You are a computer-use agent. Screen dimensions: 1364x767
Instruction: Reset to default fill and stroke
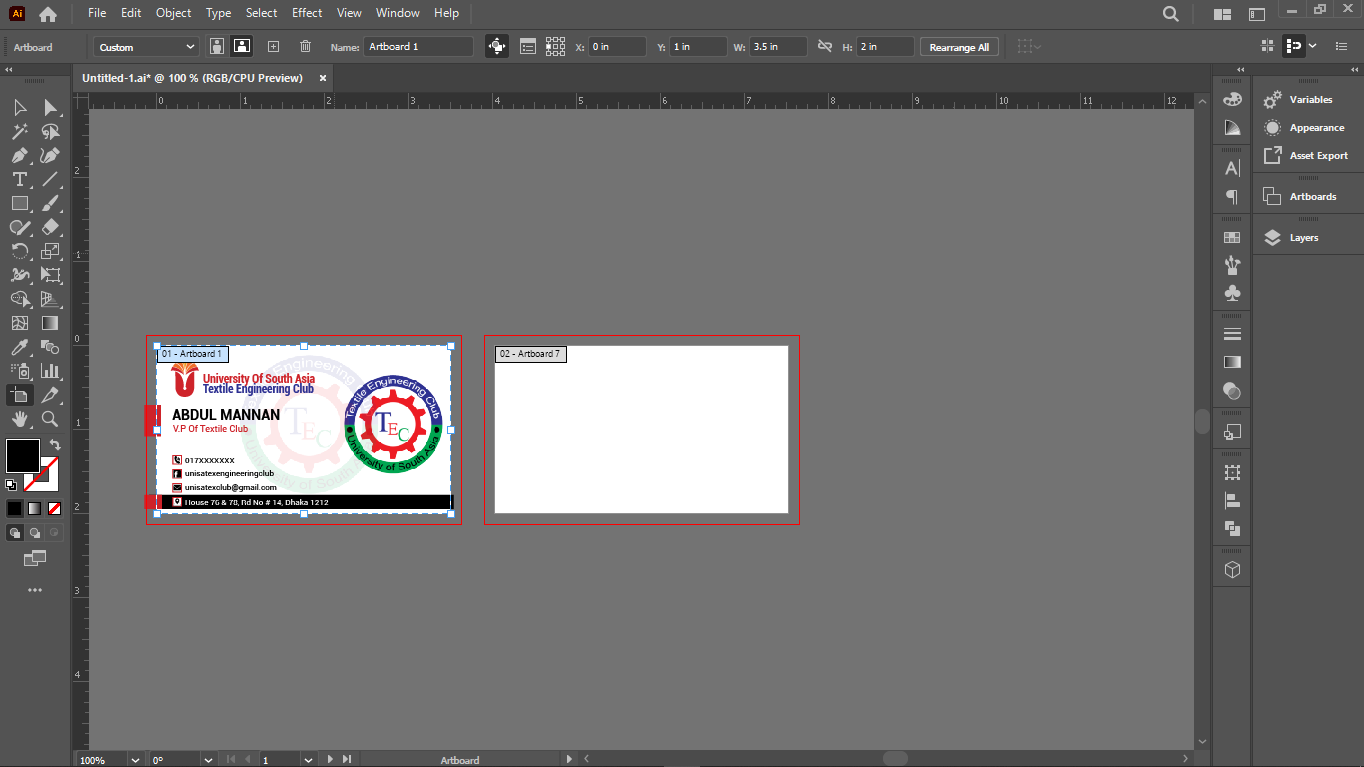(x=11, y=485)
